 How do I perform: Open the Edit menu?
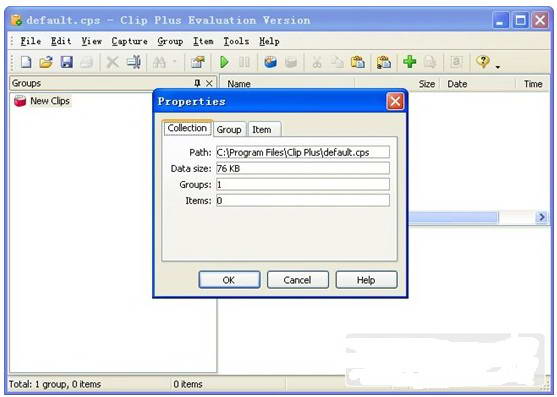click(x=61, y=41)
